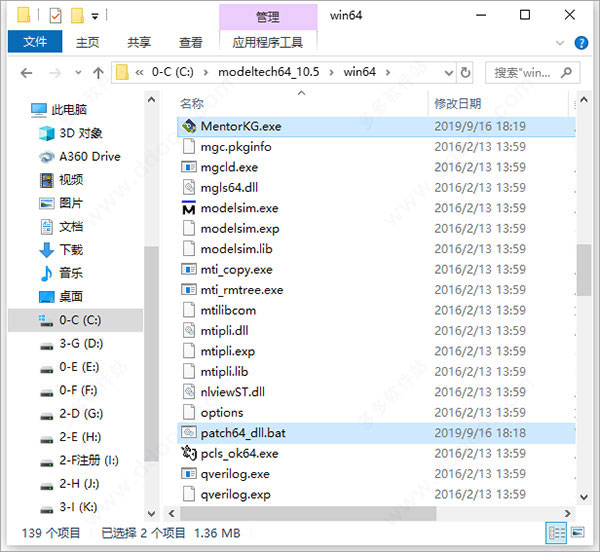The width and height of the screenshot is (600, 552).
Task: Expand the Quick Access Toolbar customize dropdown
Action: tap(95, 16)
